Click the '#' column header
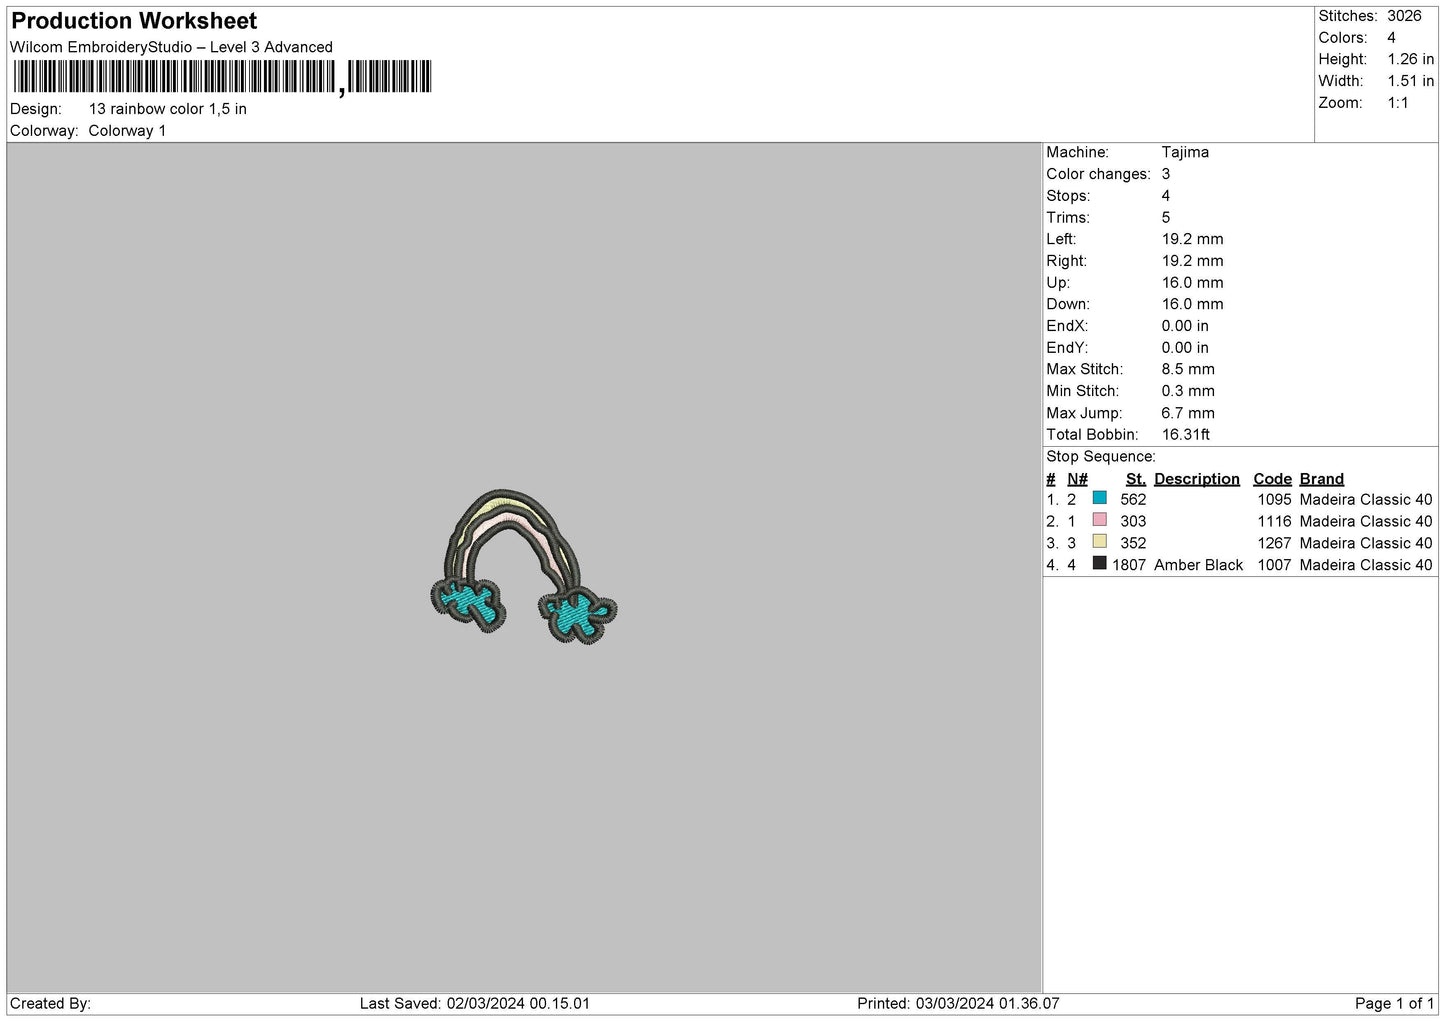 (1051, 479)
